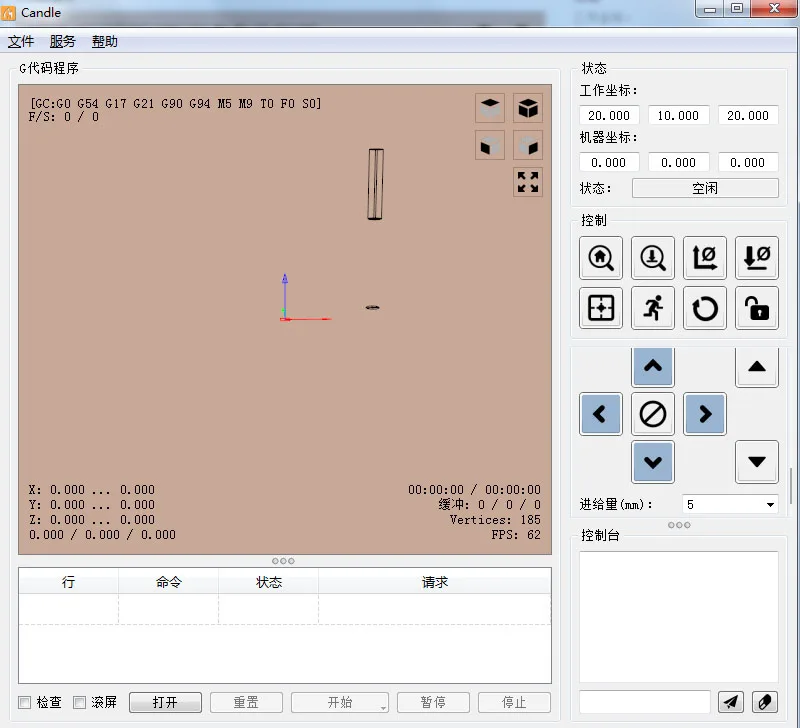Jog Y axis forward with up chevron
The image size is (800, 728).
[x=653, y=367]
